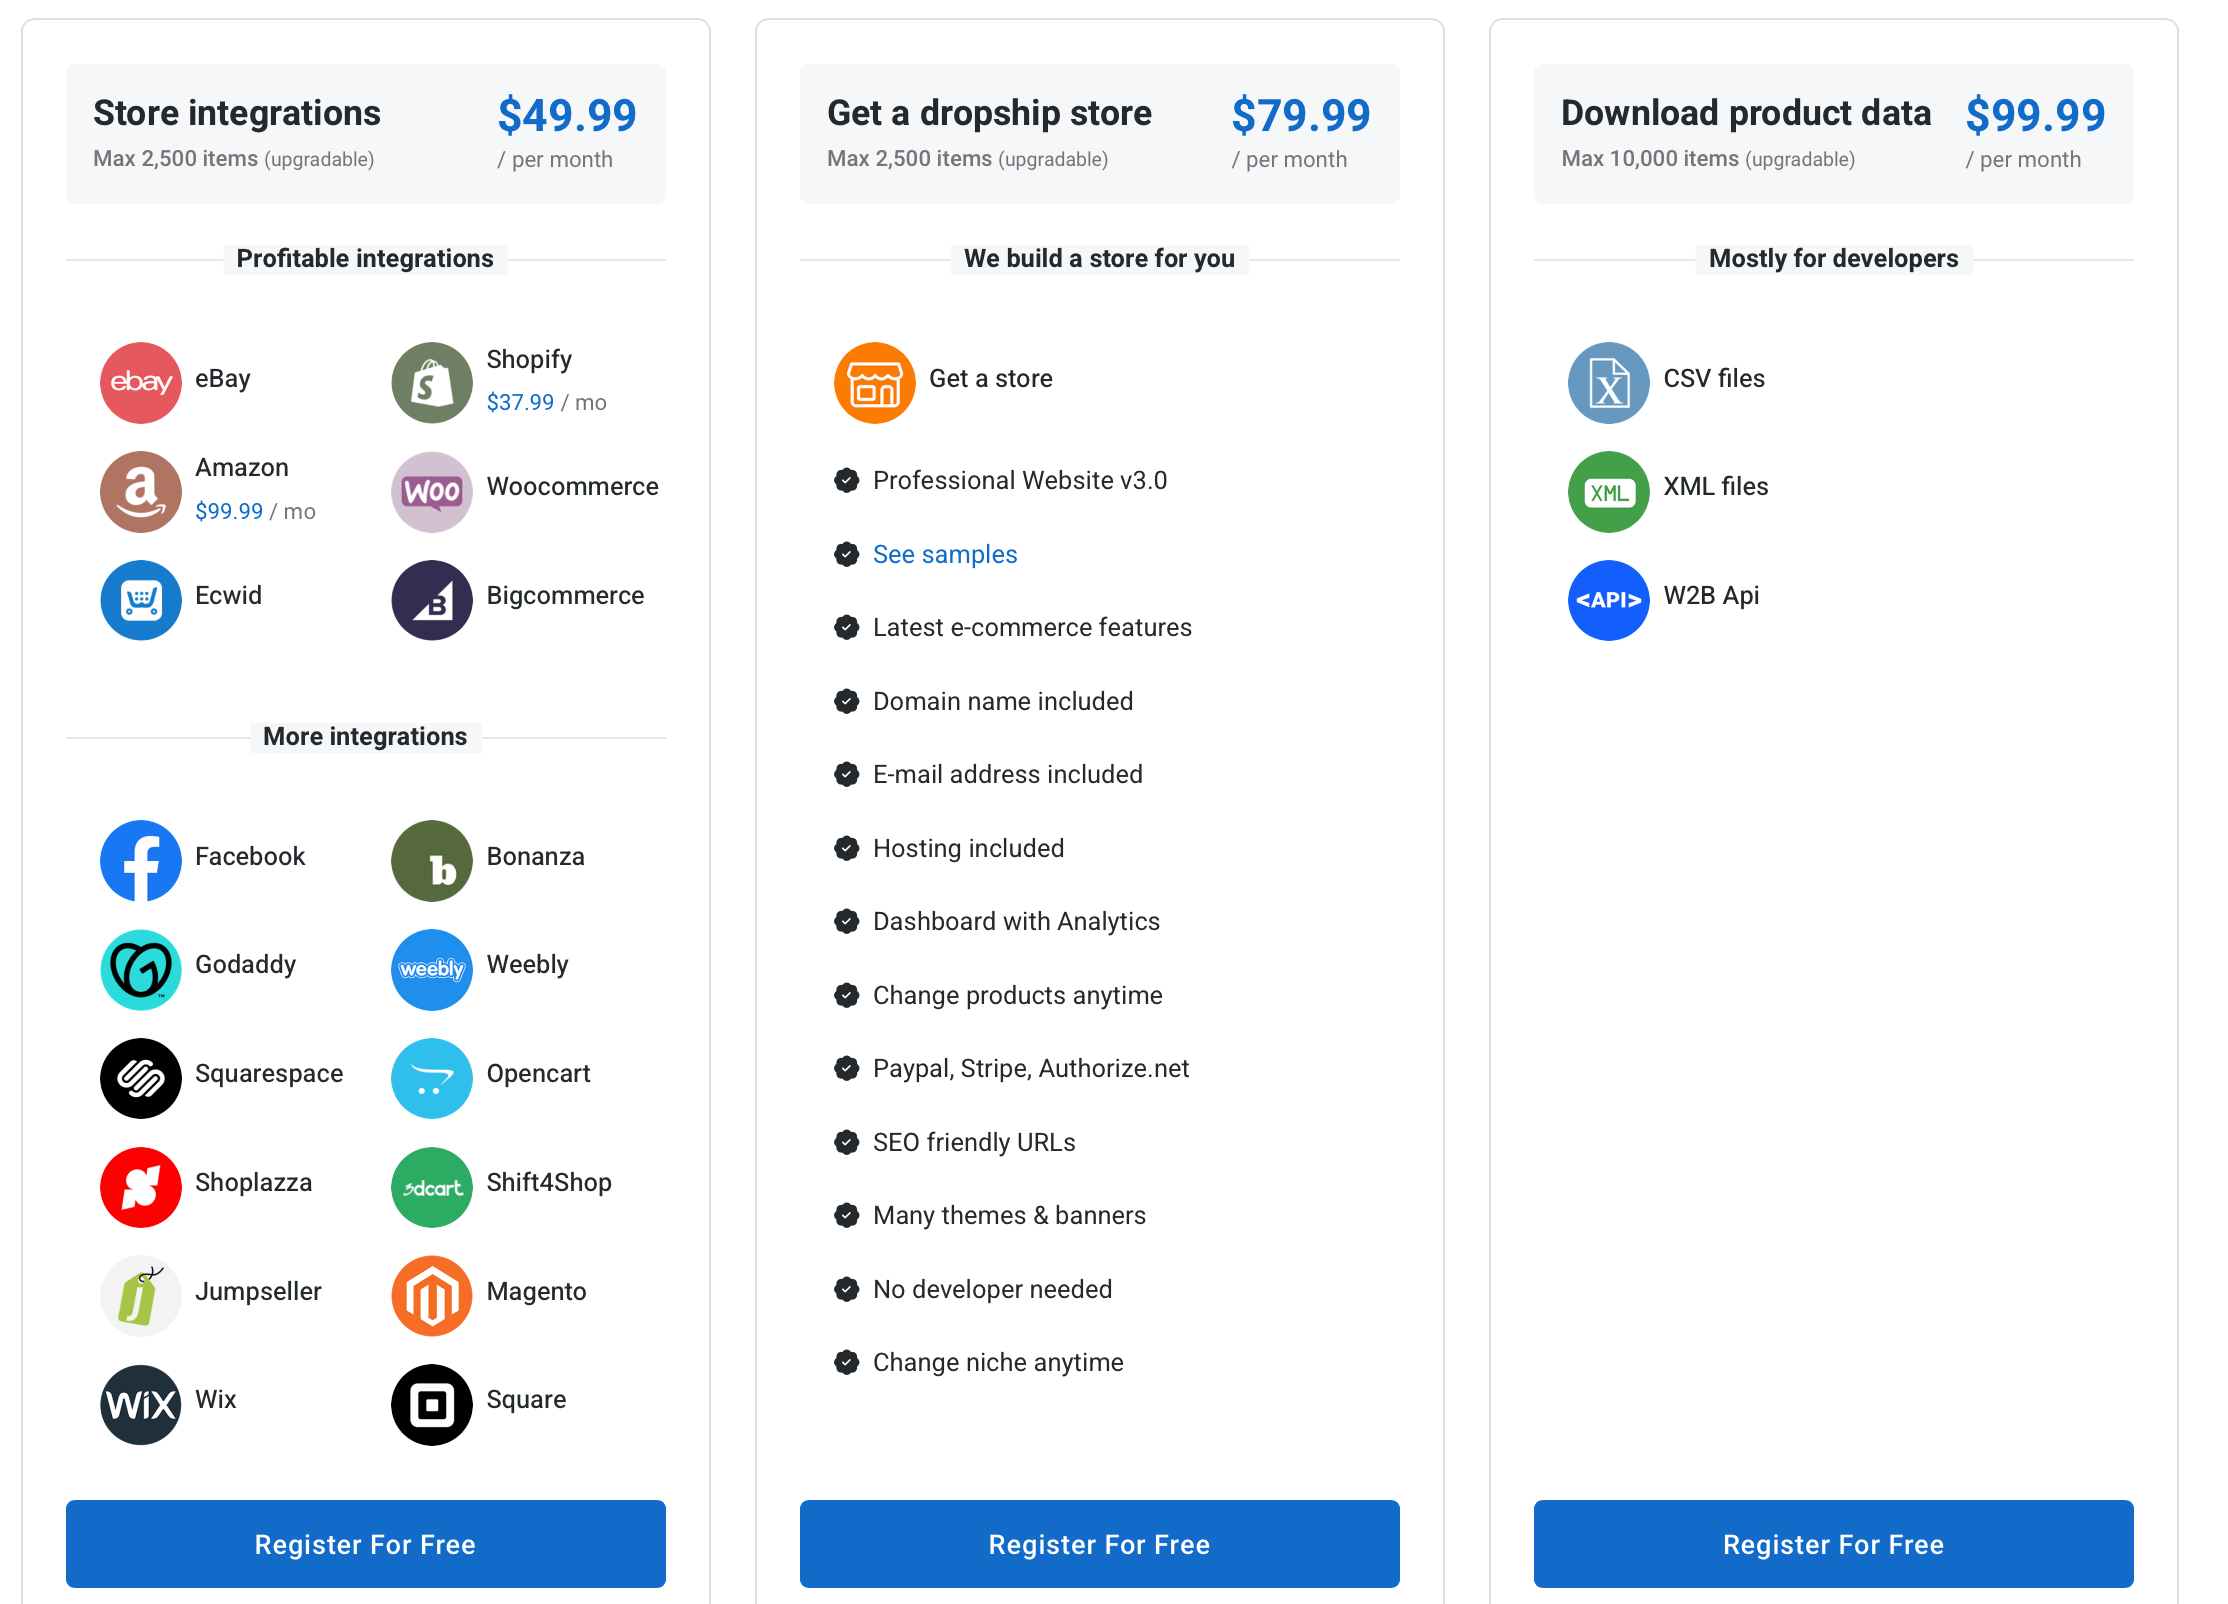Click the $49.99 price heading
This screenshot has width=2228, height=1604.
coord(567,115)
